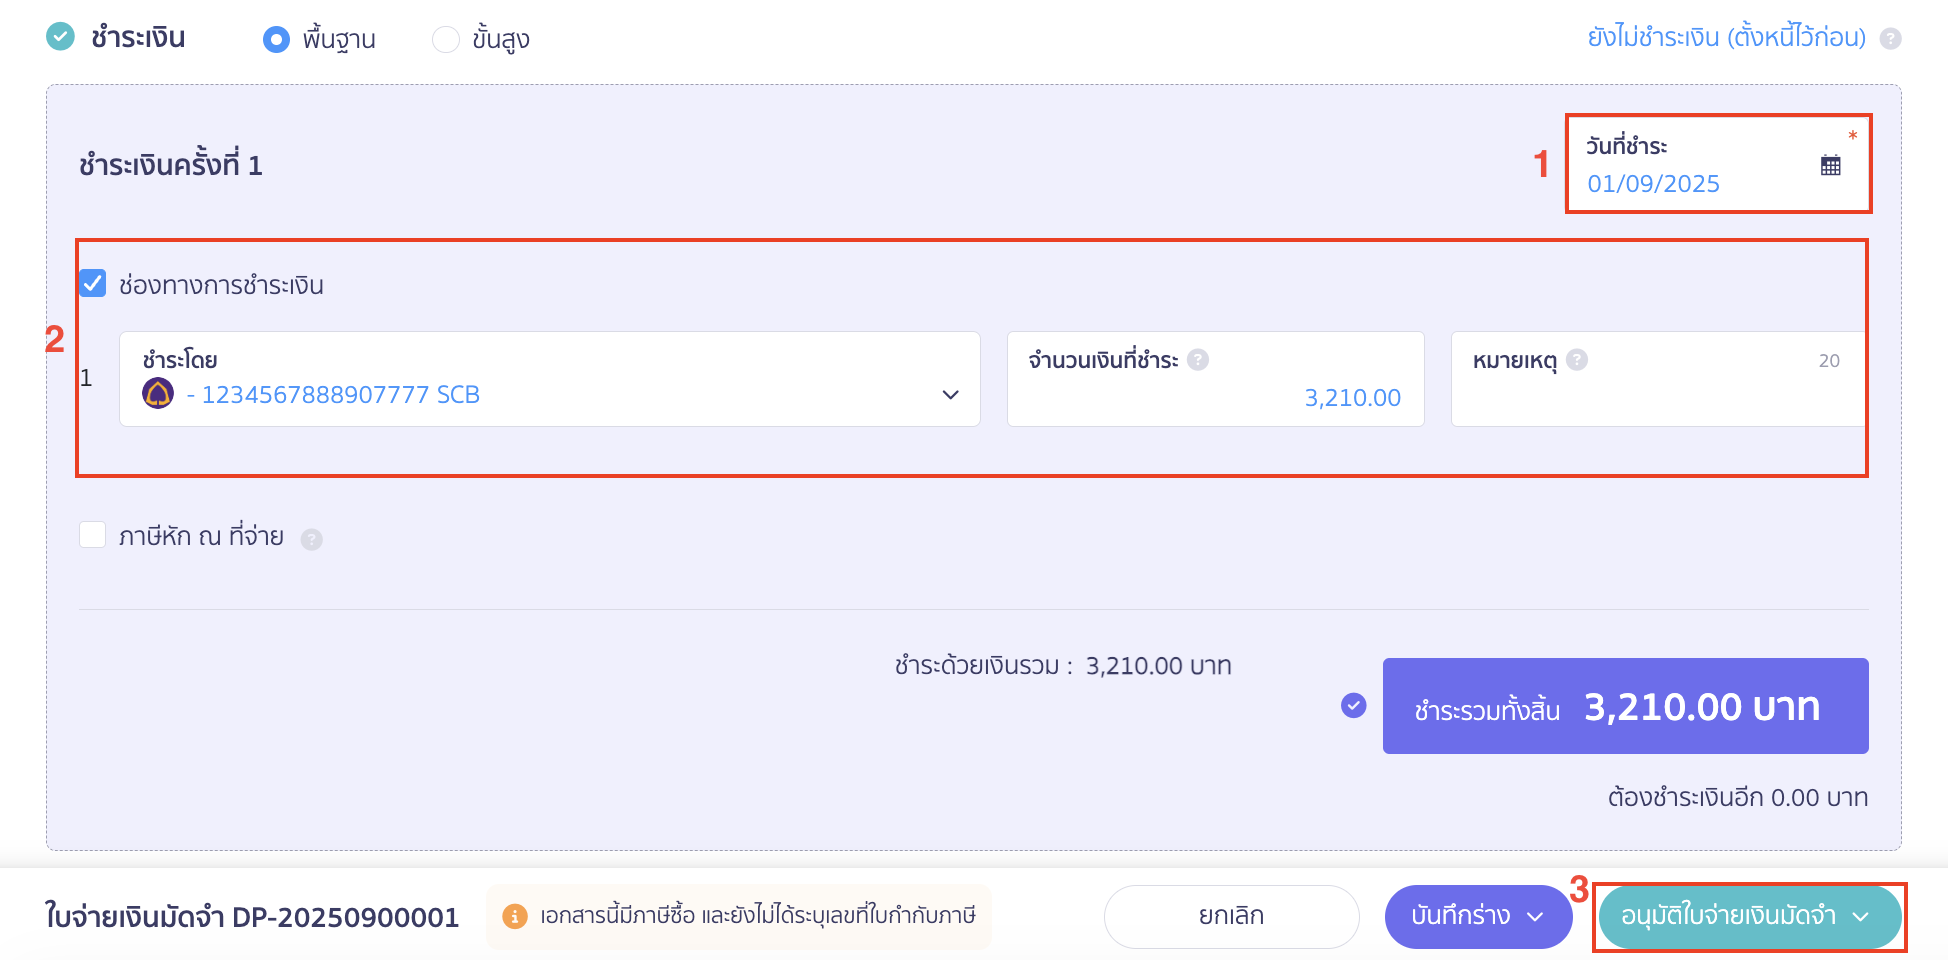Screen dimensions: 1948x960
Task: Click the info icon in the tax notice banner
Action: 515,915
